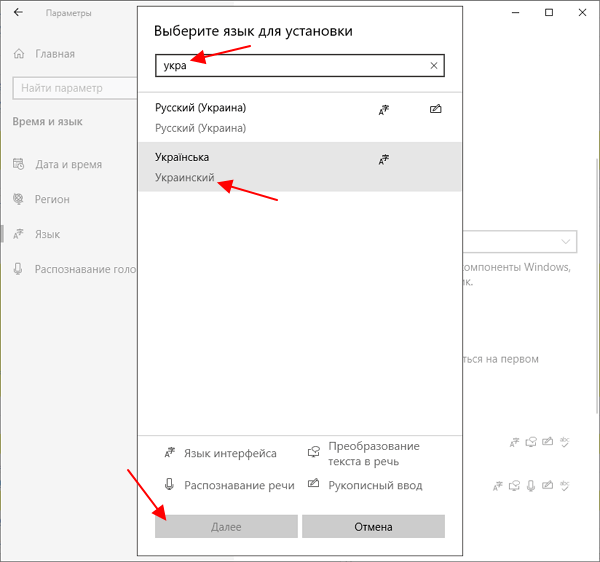This screenshot has height=562, width=600.
Task: Click the Язык интерфейса legend icon
Action: pyautogui.click(x=170, y=453)
